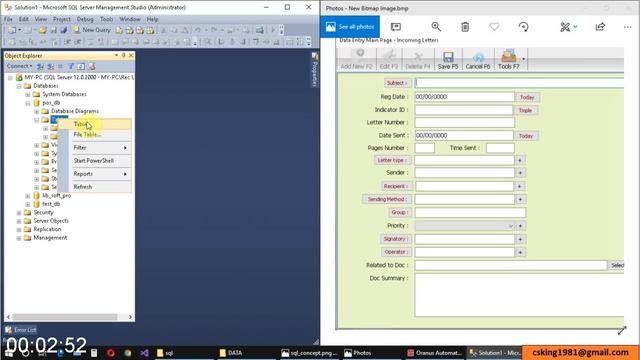Click the Share icon in Photos
The image size is (640, 360).
pyautogui.click(x=600, y=27)
